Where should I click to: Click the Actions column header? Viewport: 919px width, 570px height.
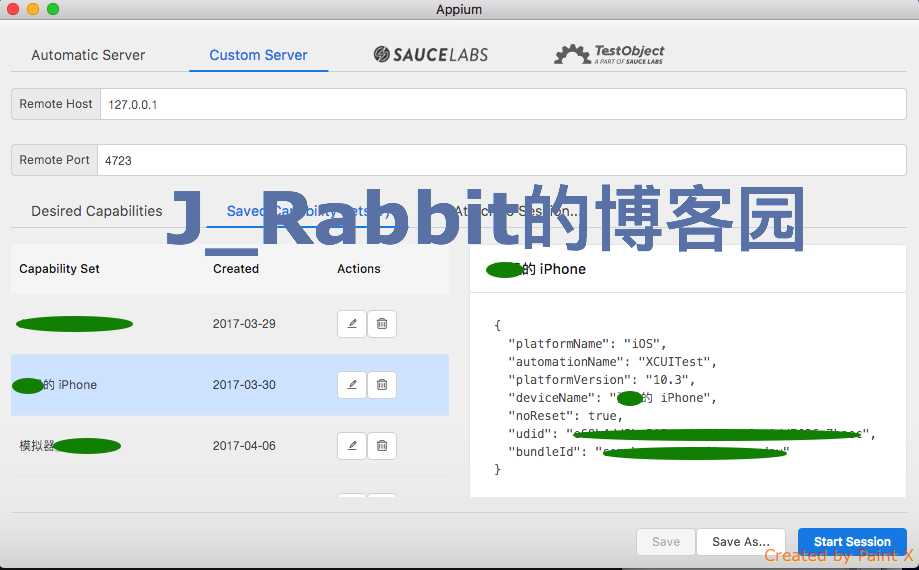coord(359,269)
